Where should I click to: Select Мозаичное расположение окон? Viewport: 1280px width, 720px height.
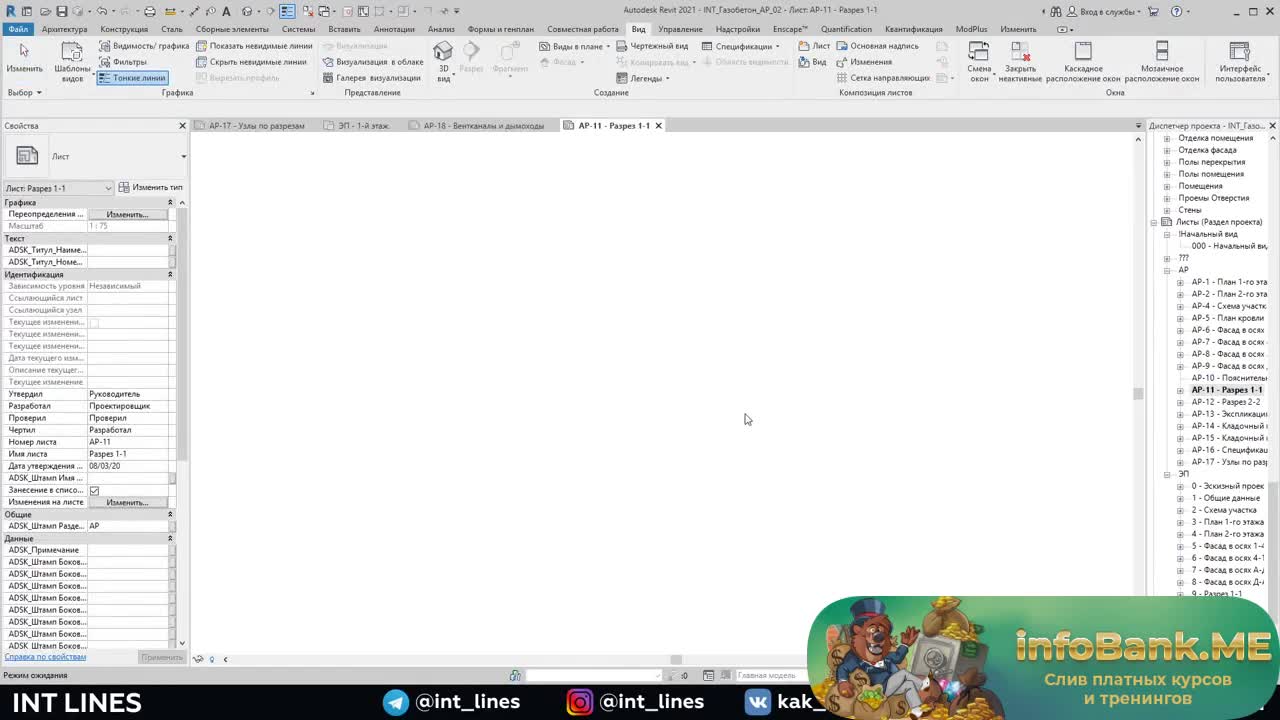click(1161, 58)
